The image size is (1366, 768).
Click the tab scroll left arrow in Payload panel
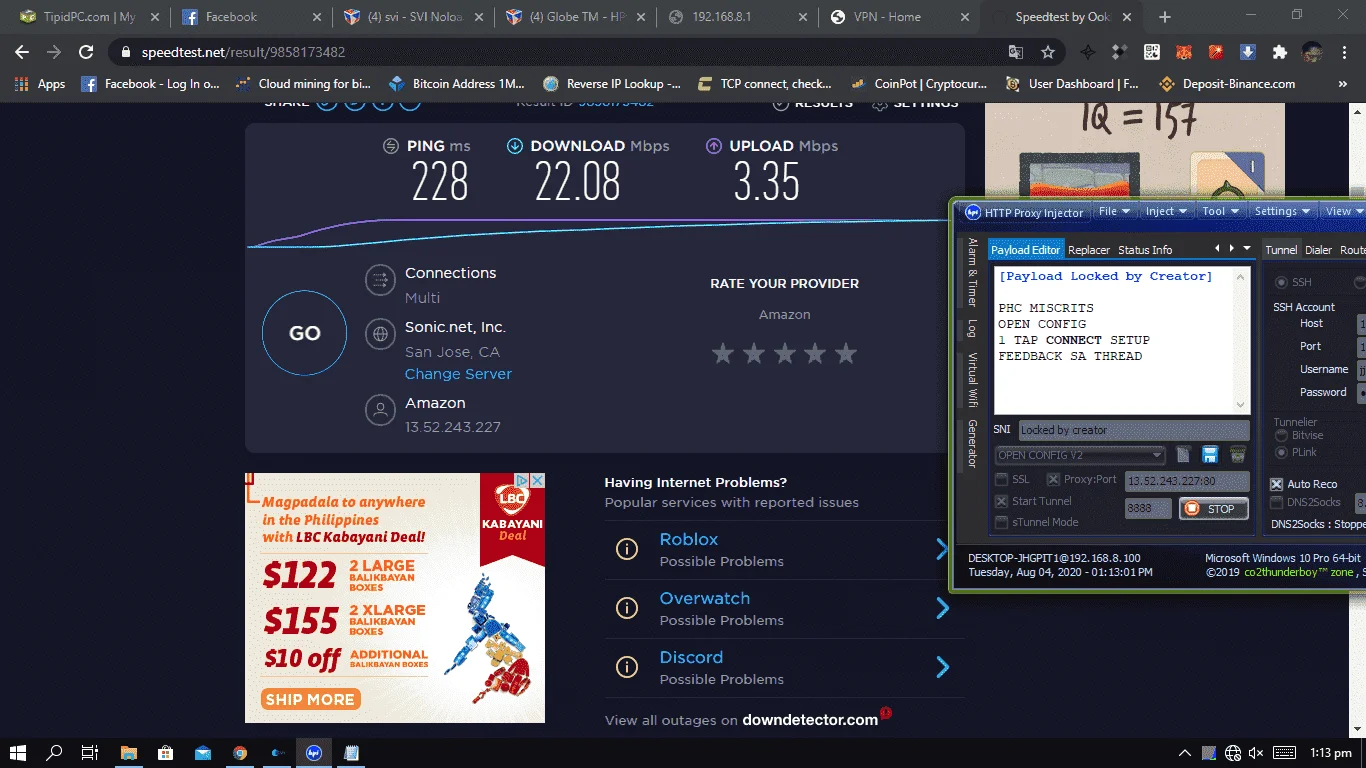[1217, 248]
